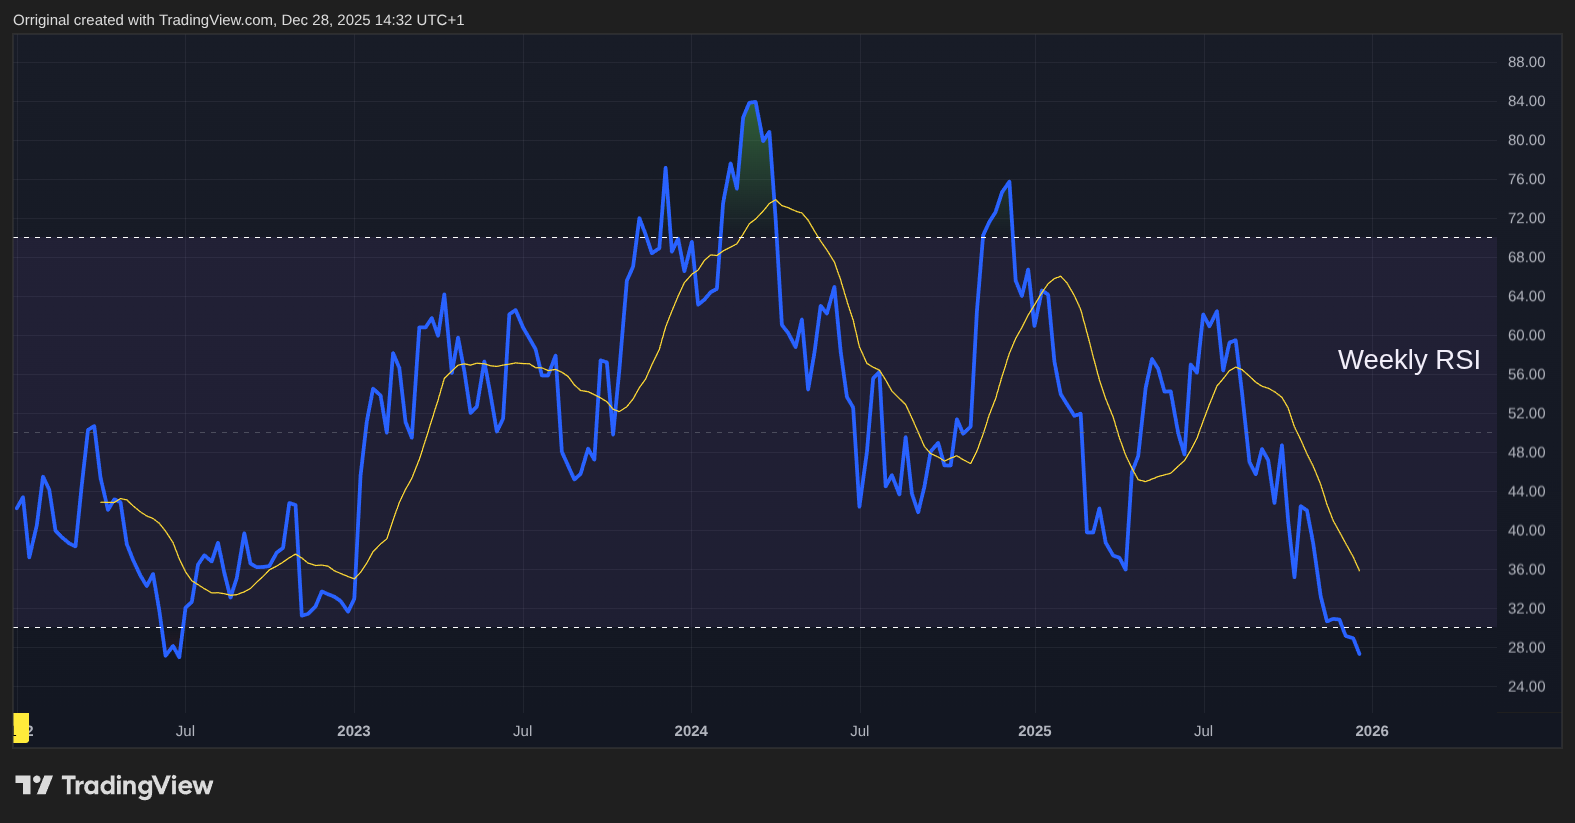Click the 60.00 axis label
Viewport: 1575px width, 823px height.
1526,335
